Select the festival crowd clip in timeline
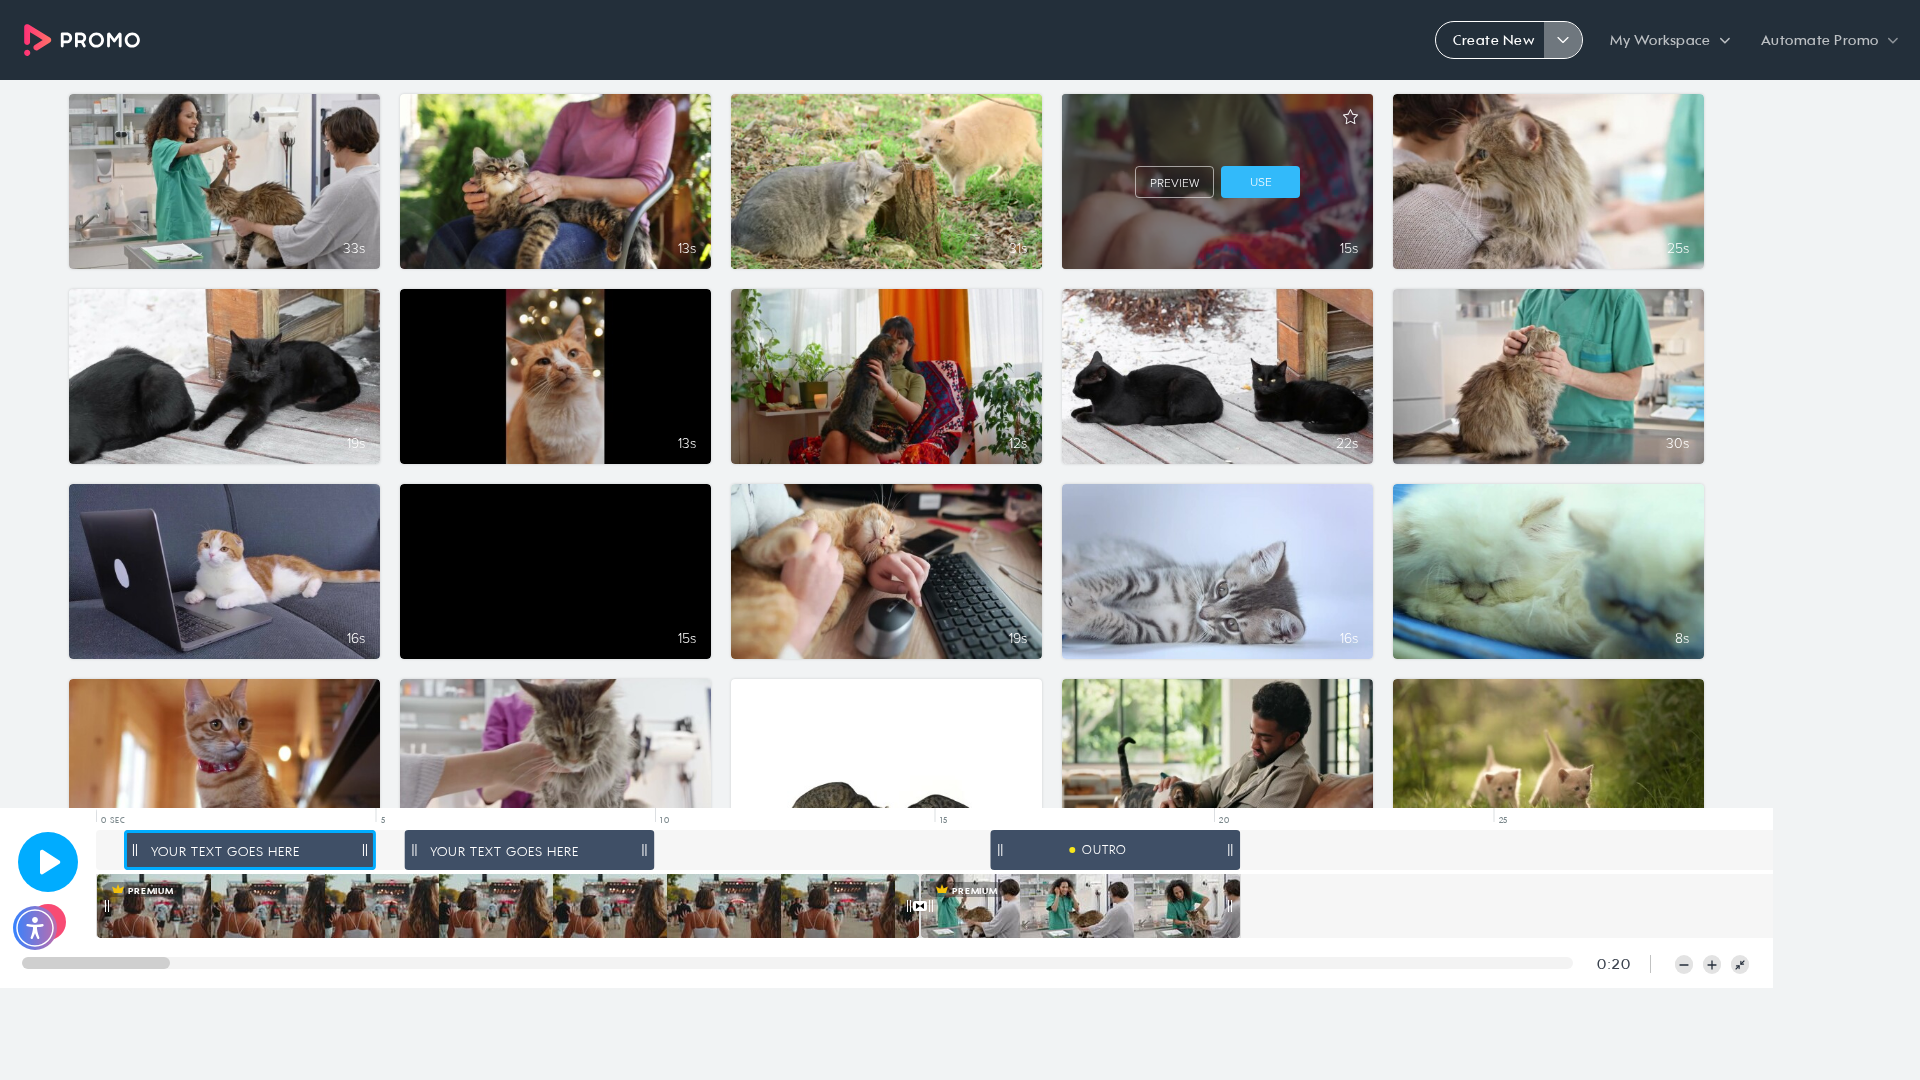This screenshot has height=1080, width=1920. [508, 906]
